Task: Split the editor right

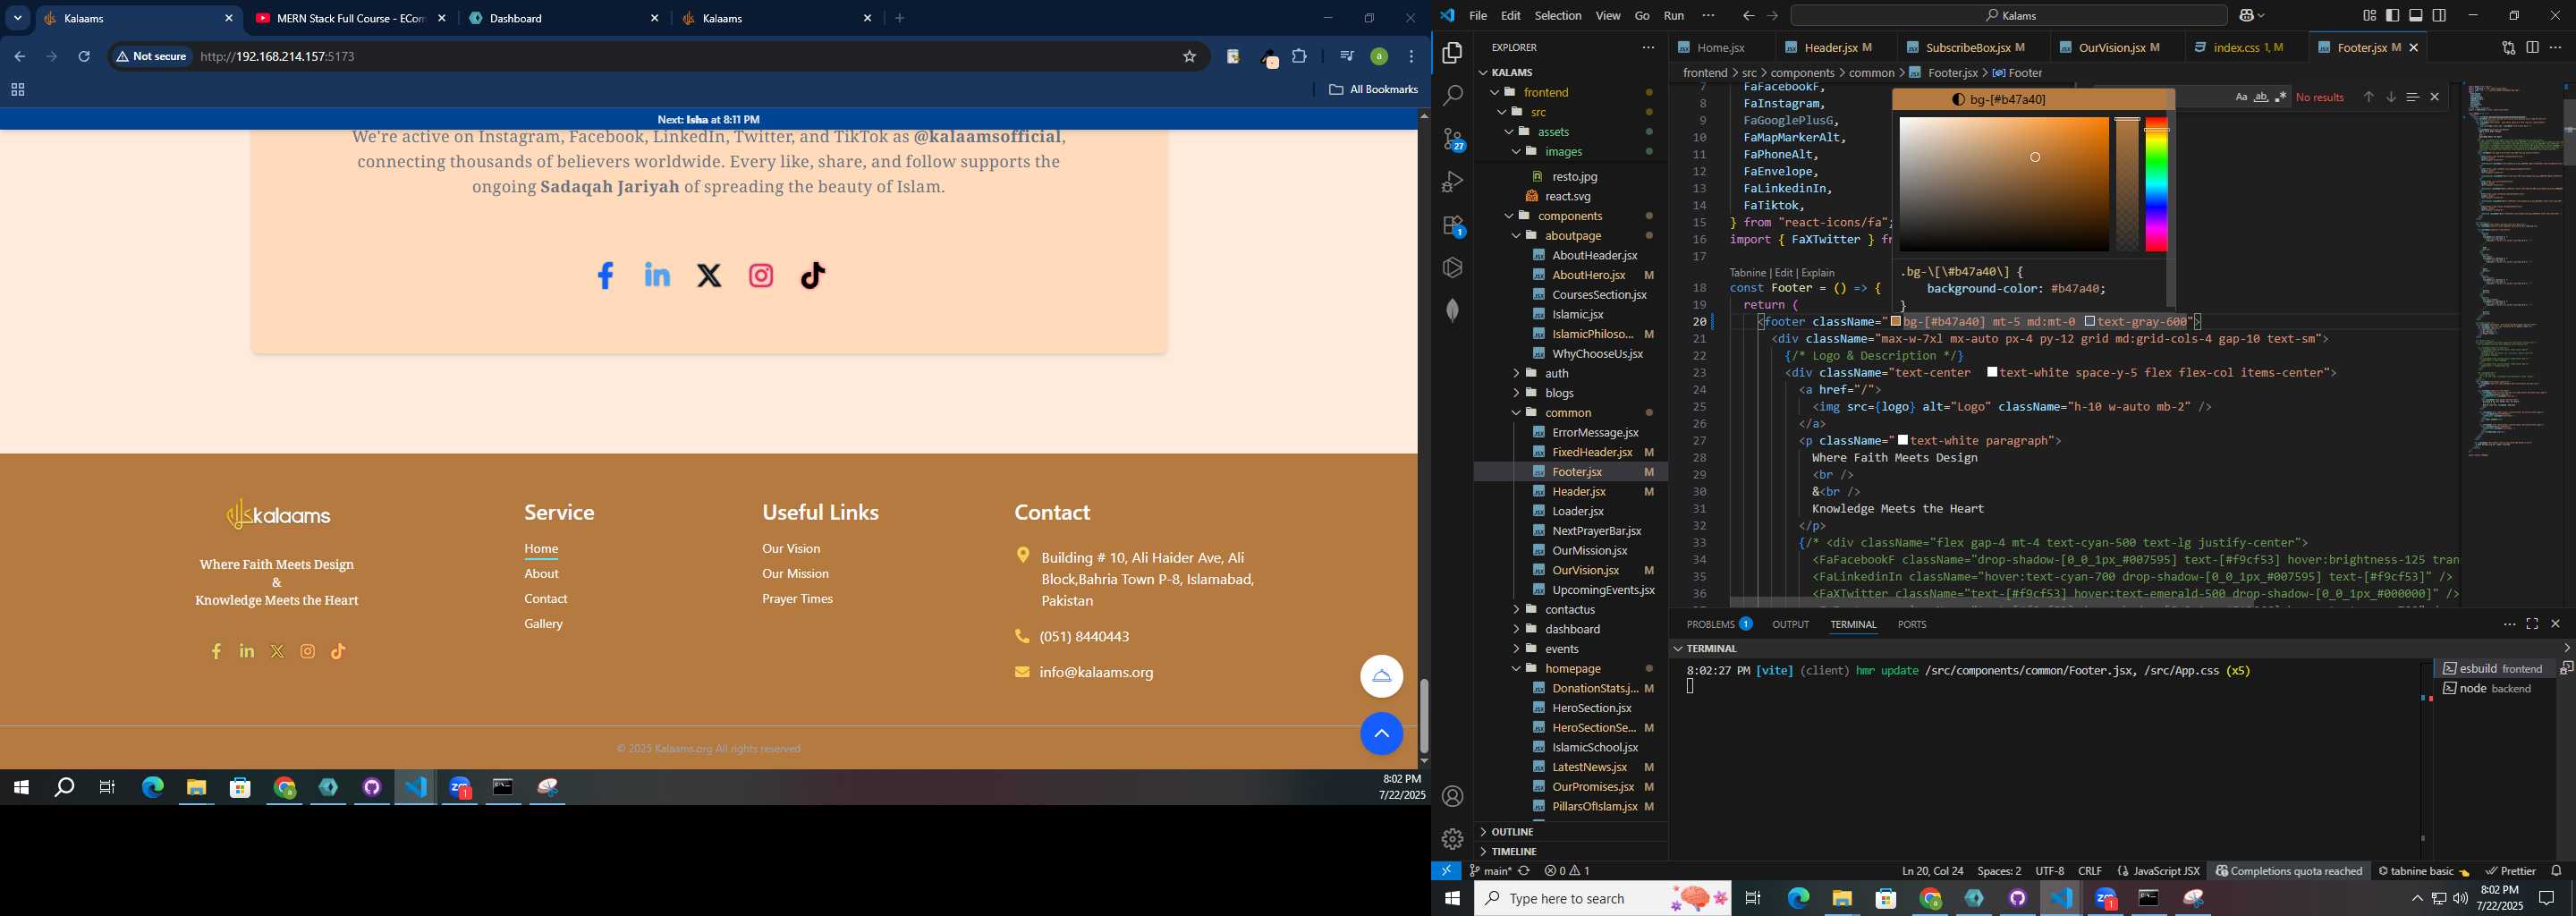Action: tap(2532, 47)
